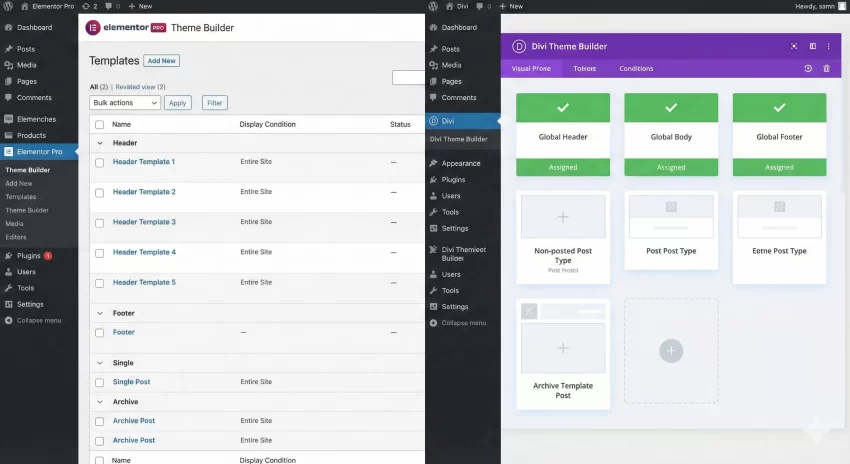Collapse the Footer group chevron

[x=100, y=313]
